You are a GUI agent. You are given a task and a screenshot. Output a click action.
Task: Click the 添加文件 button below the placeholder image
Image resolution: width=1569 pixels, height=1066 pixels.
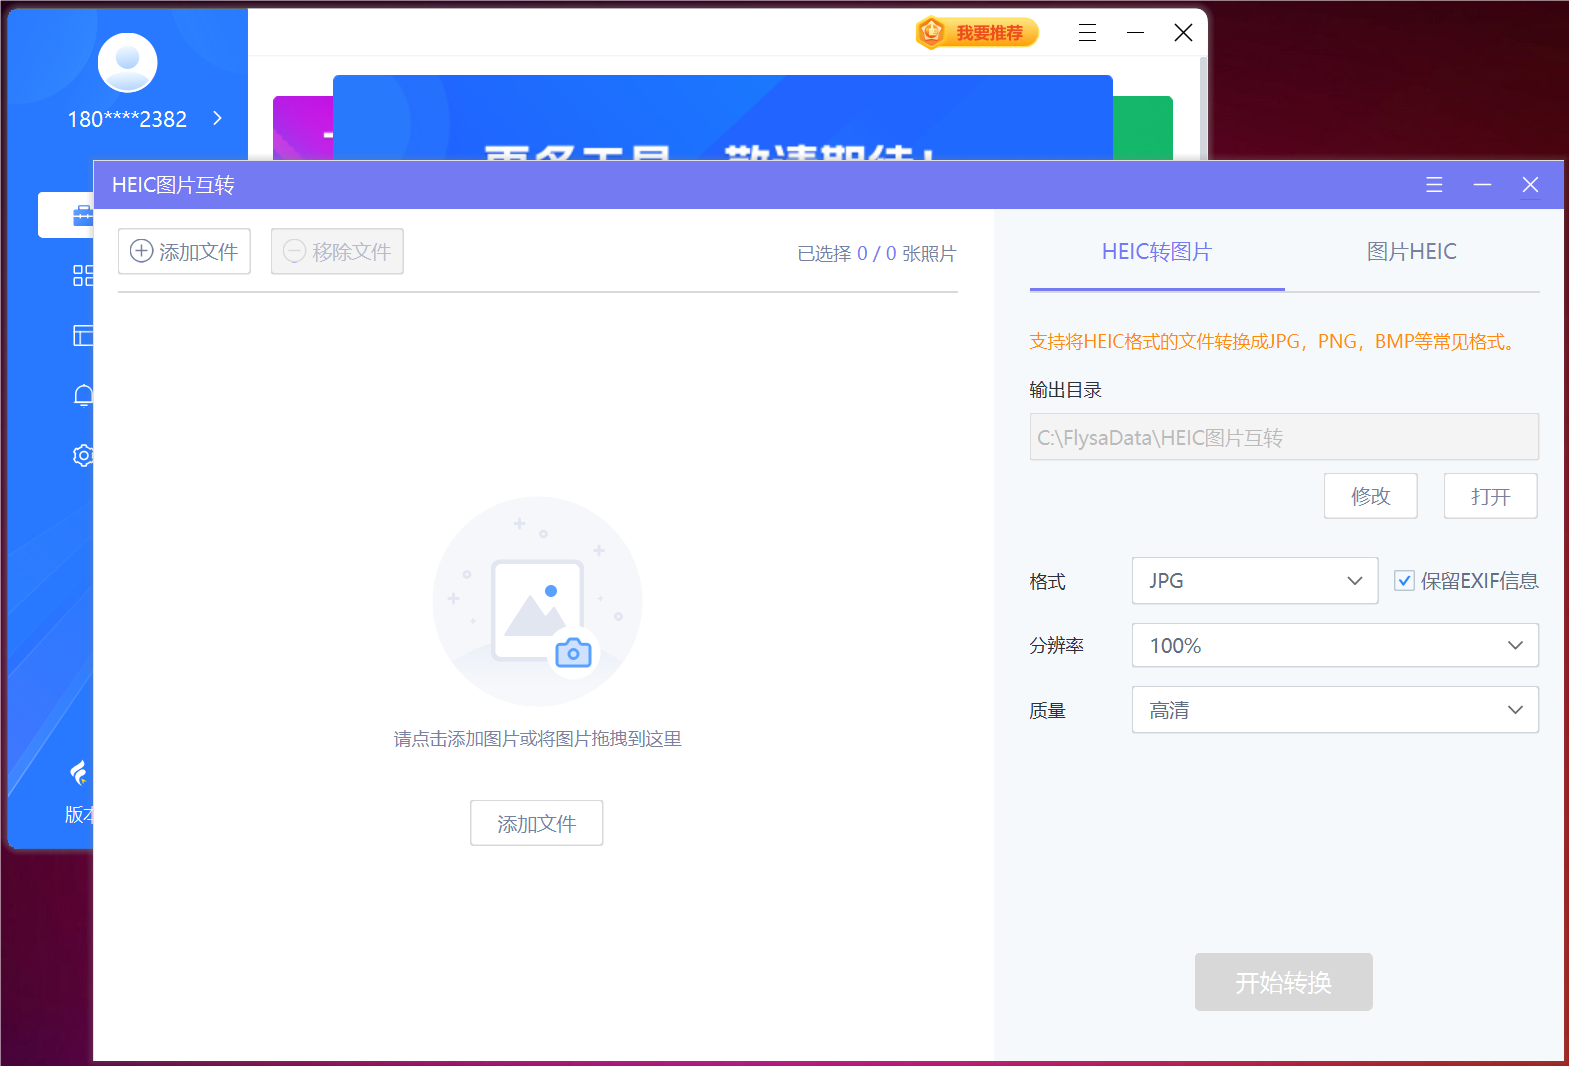[537, 823]
